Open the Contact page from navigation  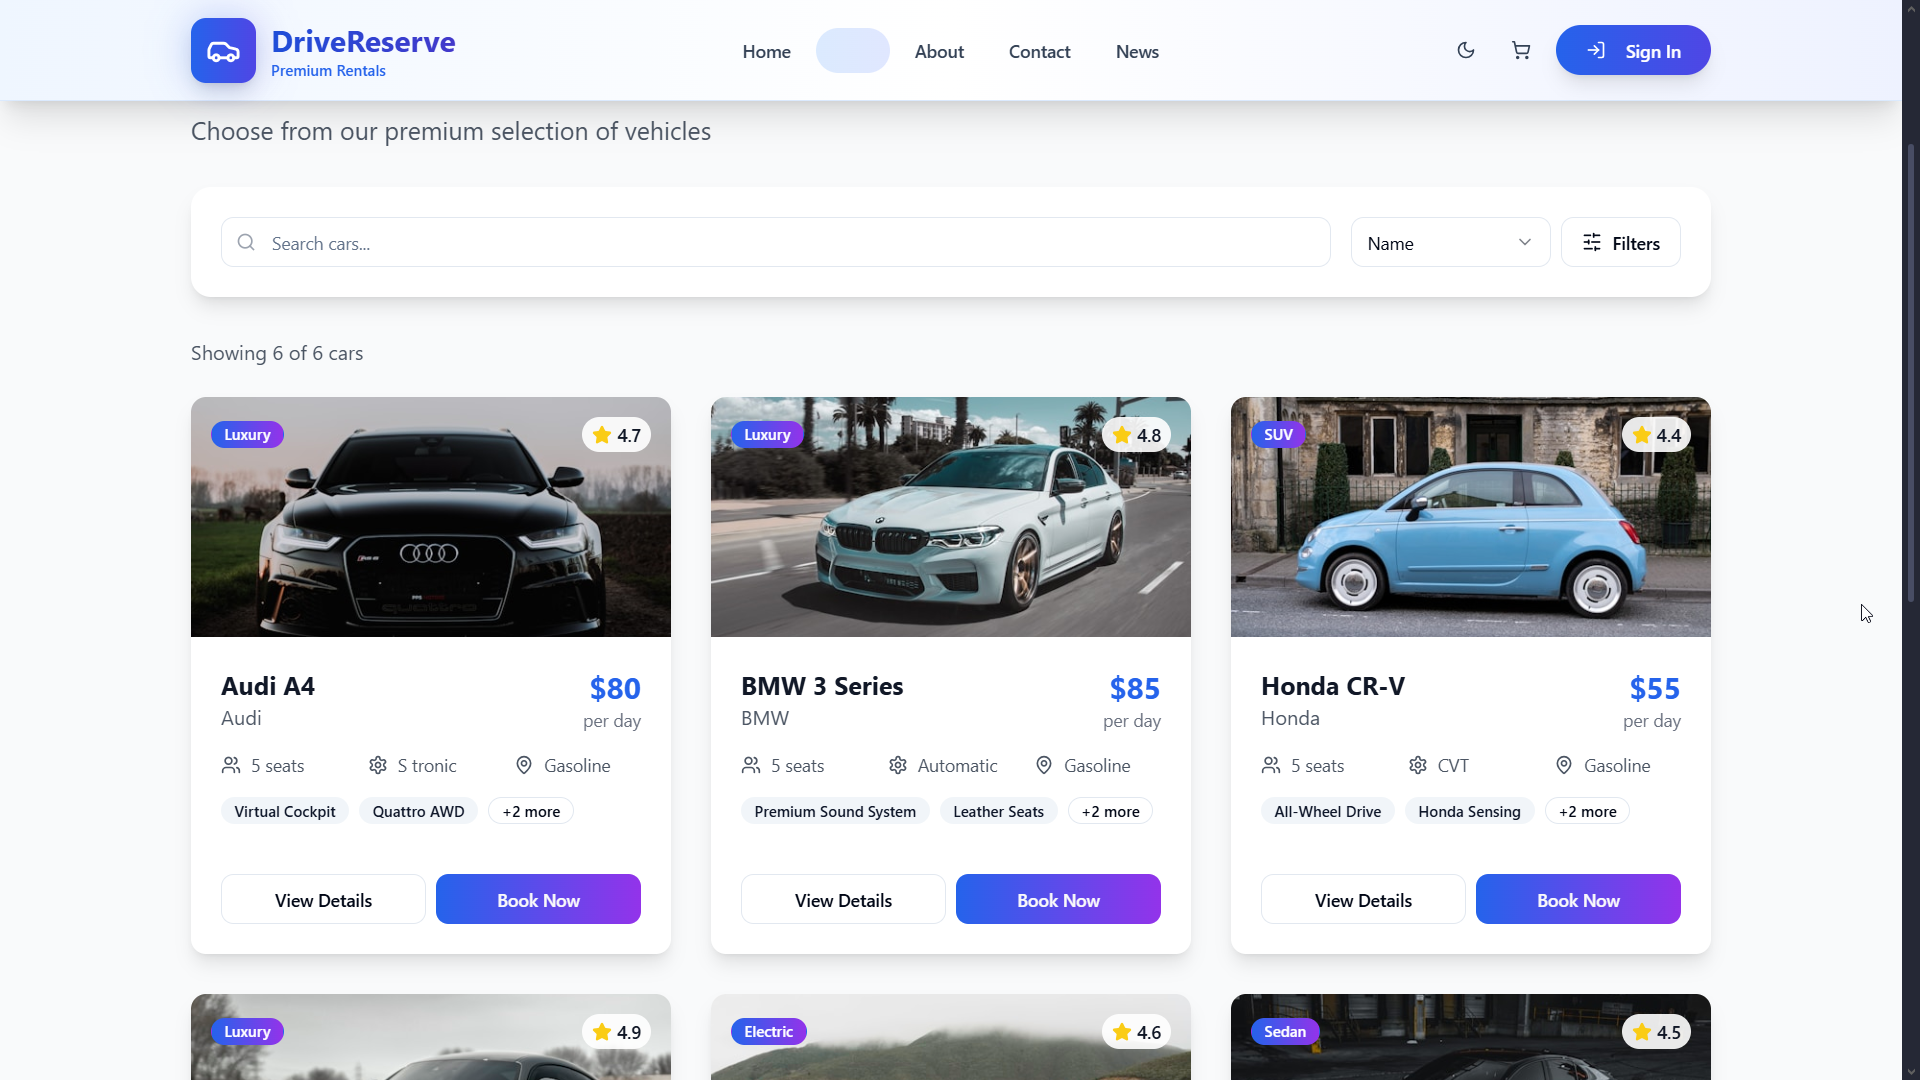(x=1039, y=51)
